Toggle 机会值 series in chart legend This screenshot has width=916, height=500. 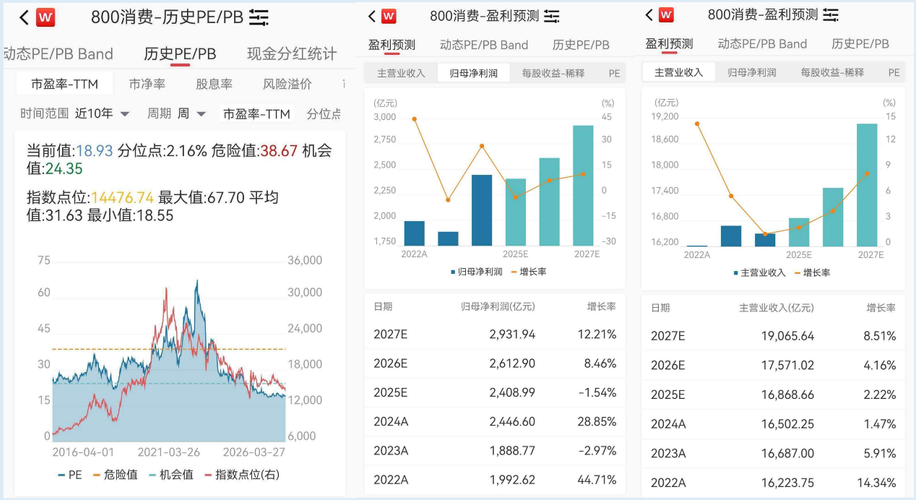point(171,475)
